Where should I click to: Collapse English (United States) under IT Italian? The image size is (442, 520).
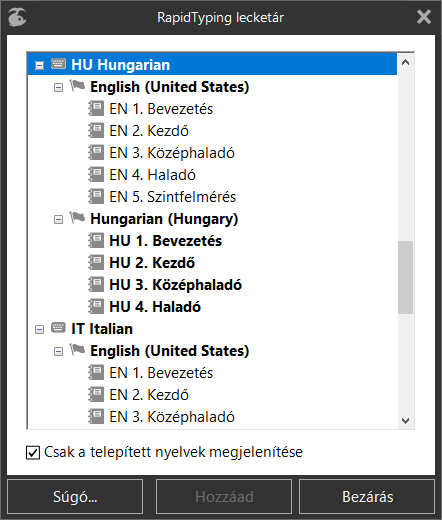point(58,352)
